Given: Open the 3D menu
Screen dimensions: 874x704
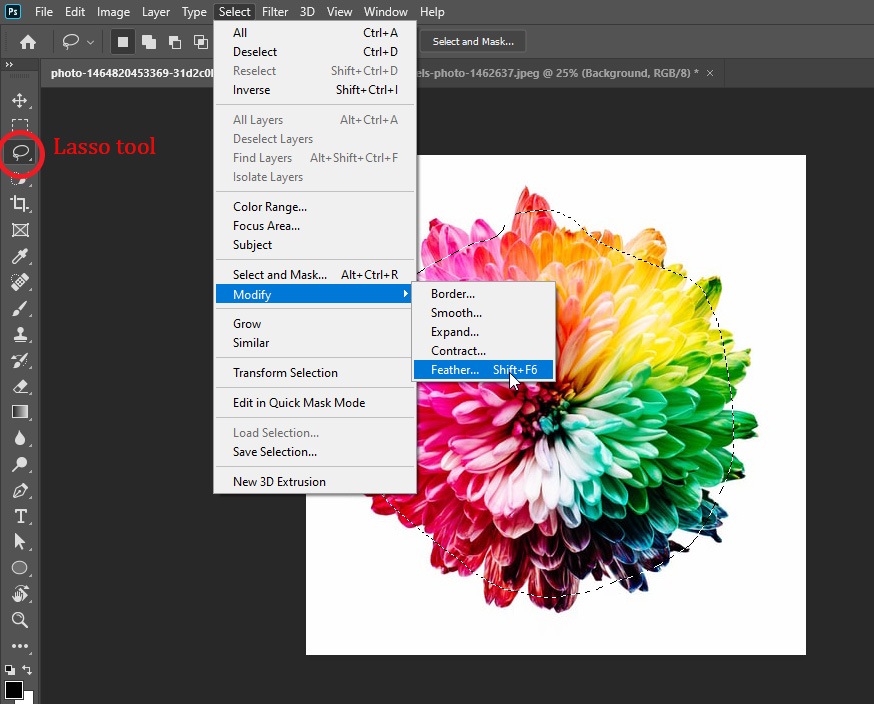Looking at the screenshot, I should (x=307, y=12).
